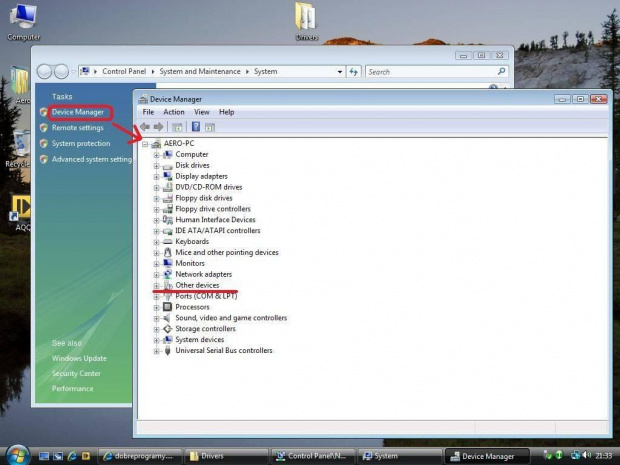Click the DVD/CD-ROM drives icon

(x=168, y=187)
